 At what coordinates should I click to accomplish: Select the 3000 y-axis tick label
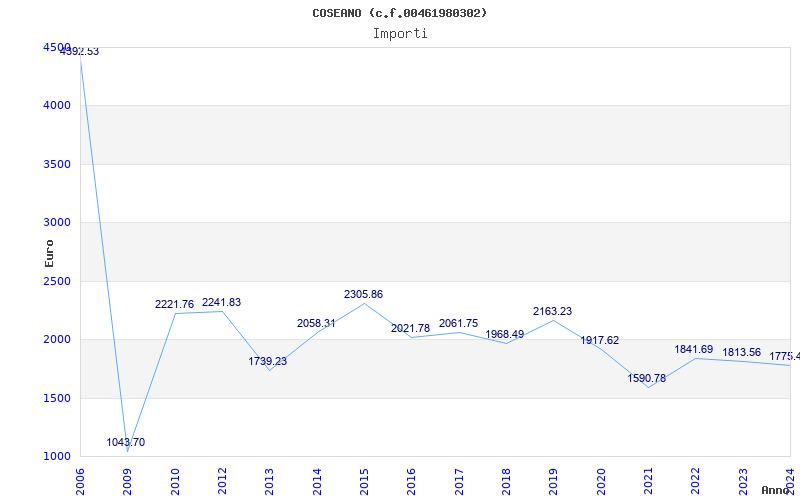point(57,222)
